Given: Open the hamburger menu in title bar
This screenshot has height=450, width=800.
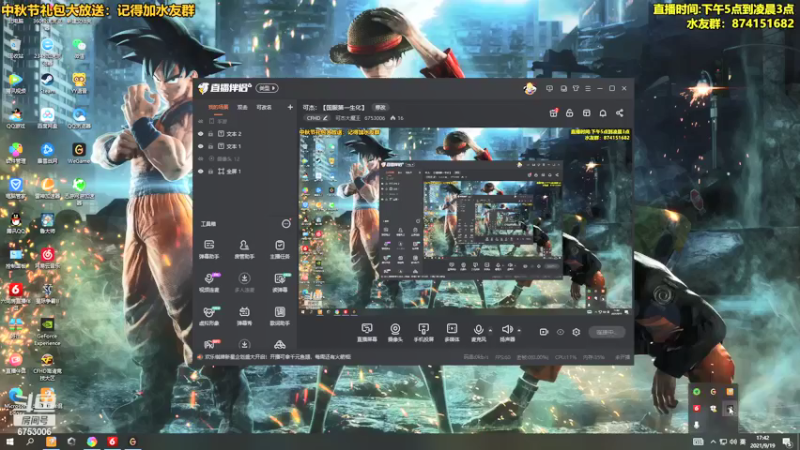Looking at the screenshot, I should (x=588, y=88).
